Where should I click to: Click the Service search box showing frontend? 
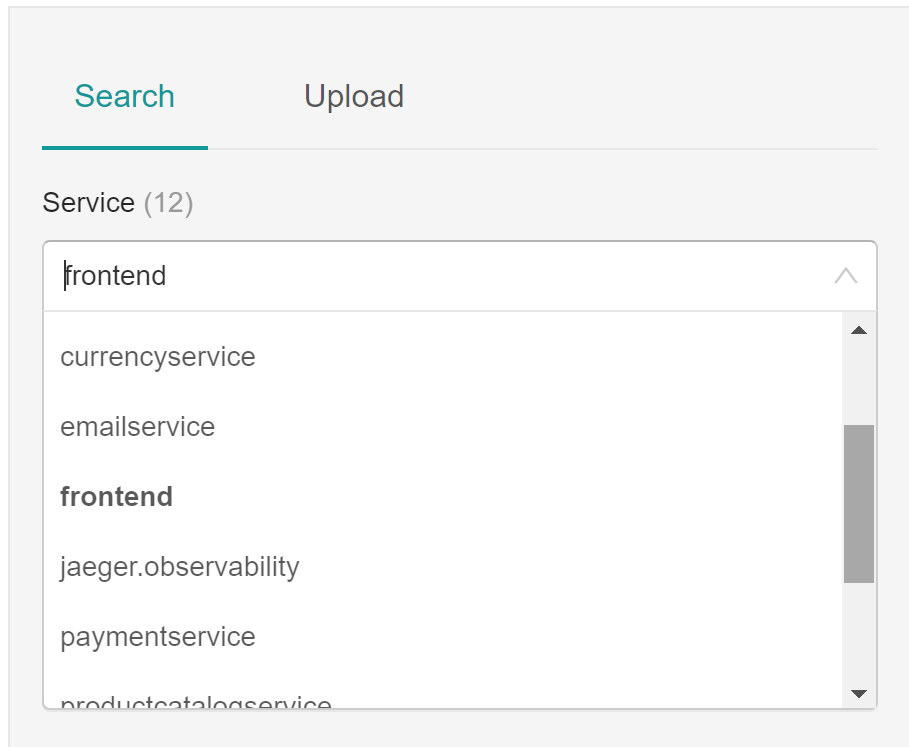(440, 276)
